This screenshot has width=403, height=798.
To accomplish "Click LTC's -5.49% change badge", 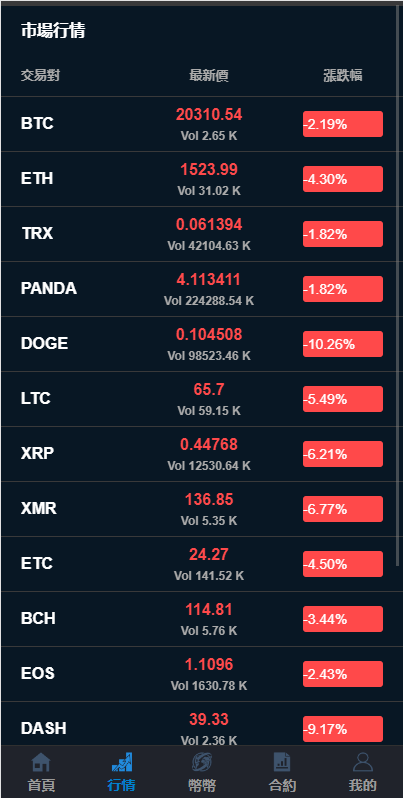I will click(x=342, y=399).
